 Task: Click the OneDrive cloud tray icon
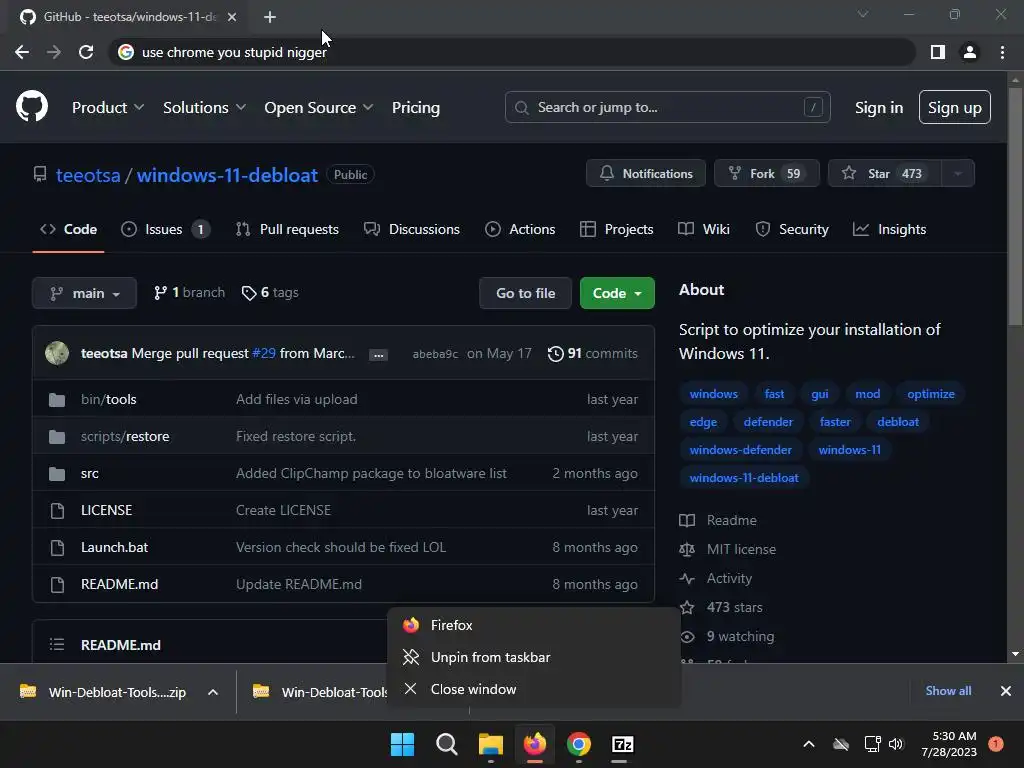point(841,744)
